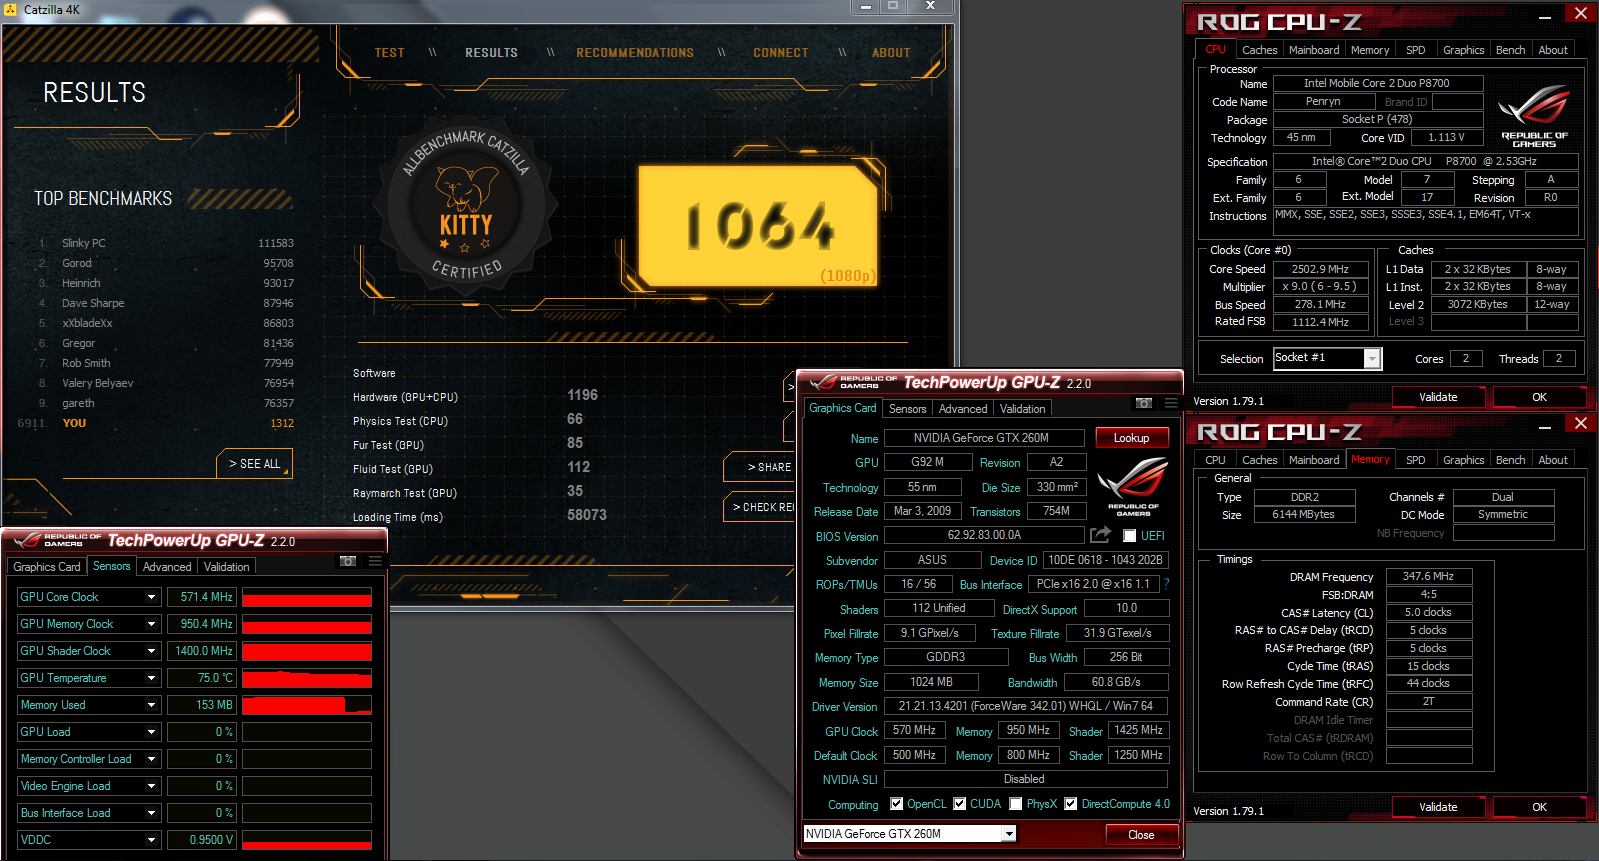Toggle the CUDA checkbox
Viewport: 1599px width, 861px height.
pos(959,804)
